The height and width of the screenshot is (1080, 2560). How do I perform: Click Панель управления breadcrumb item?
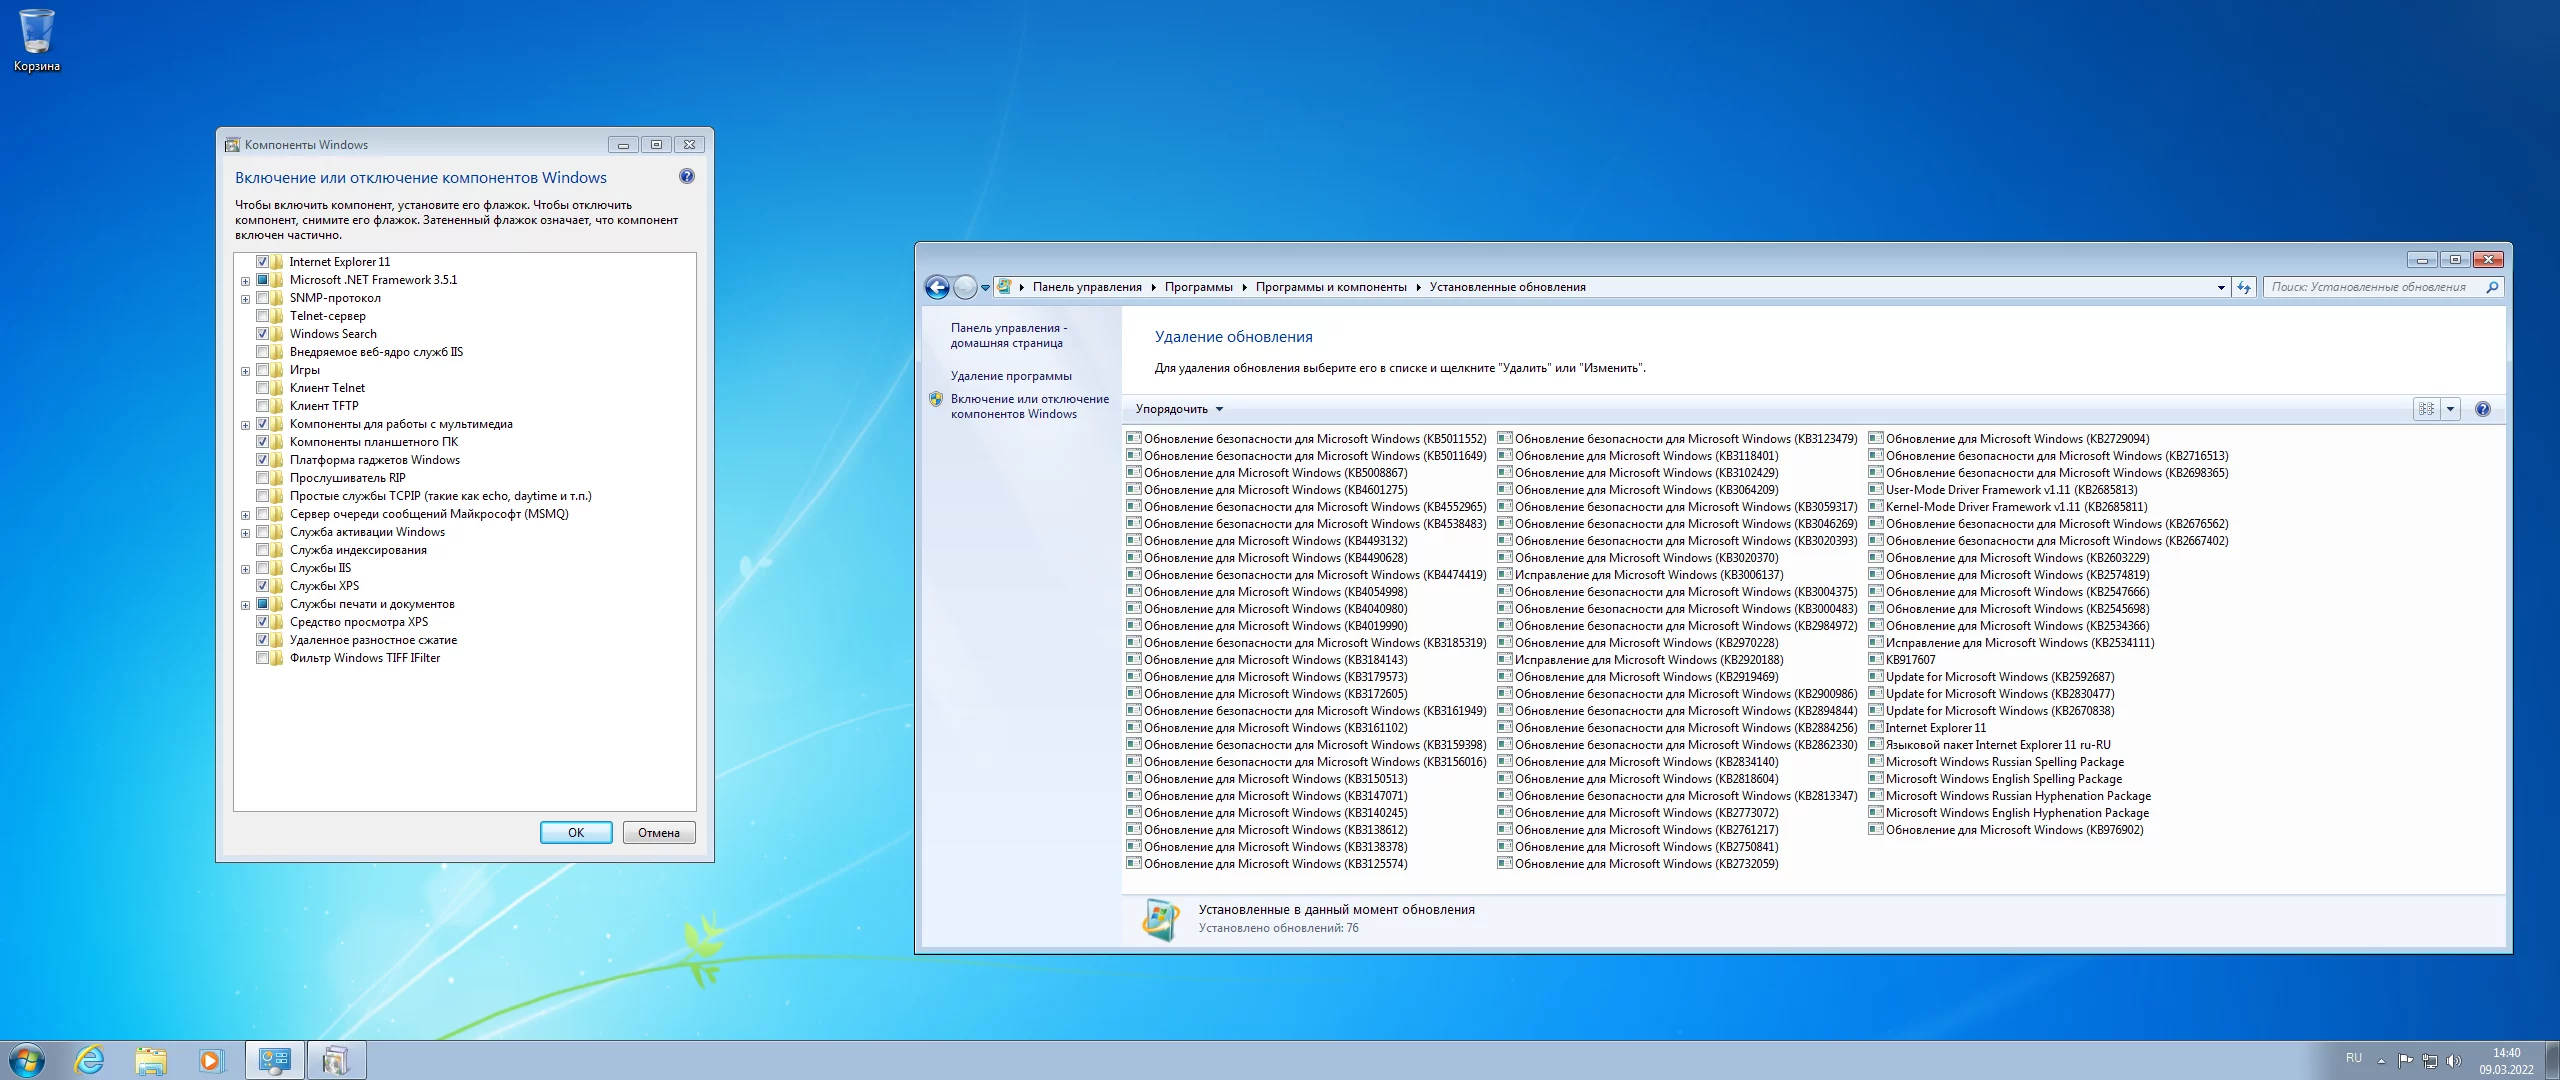1086,288
